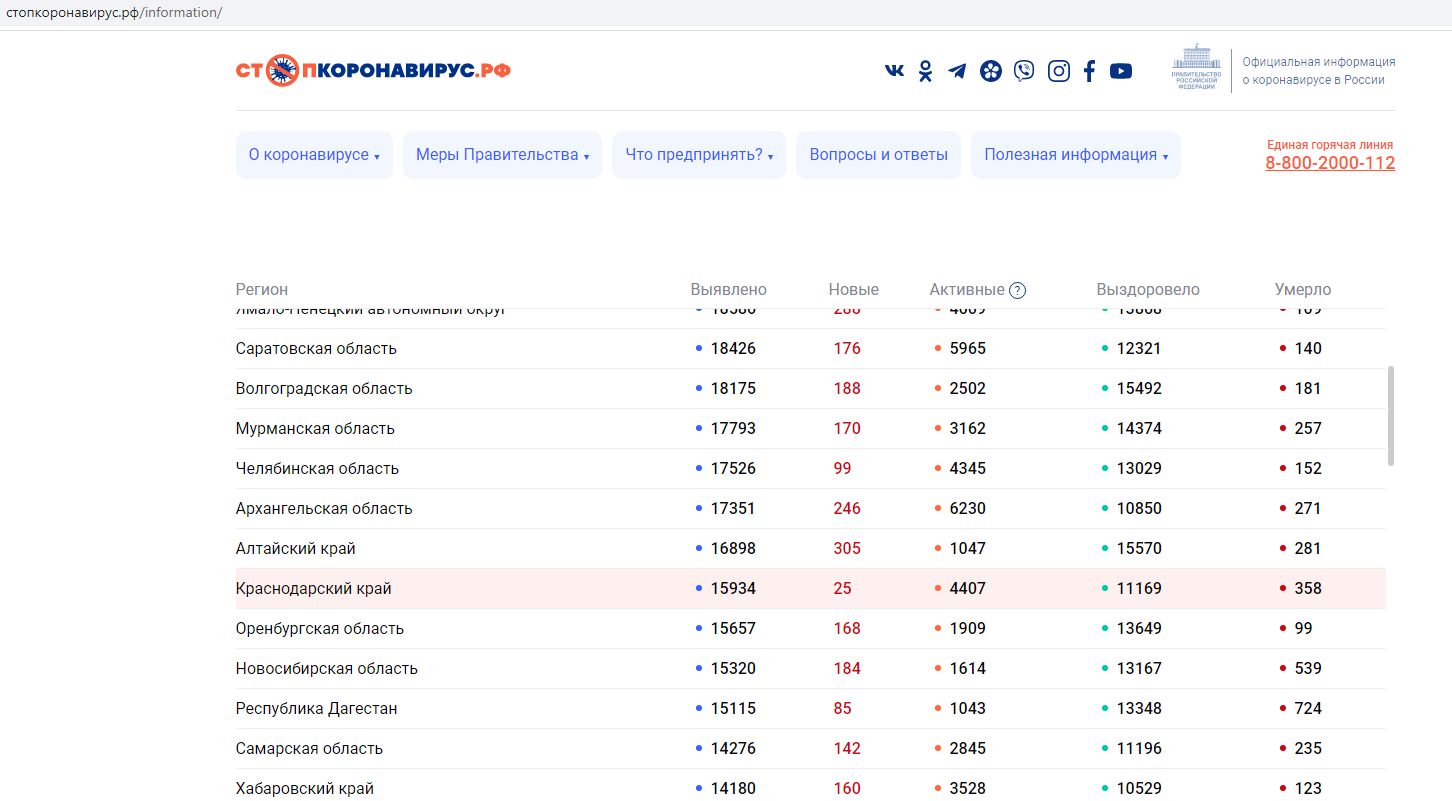Expand the Меры Правительства dropdown

coord(502,155)
